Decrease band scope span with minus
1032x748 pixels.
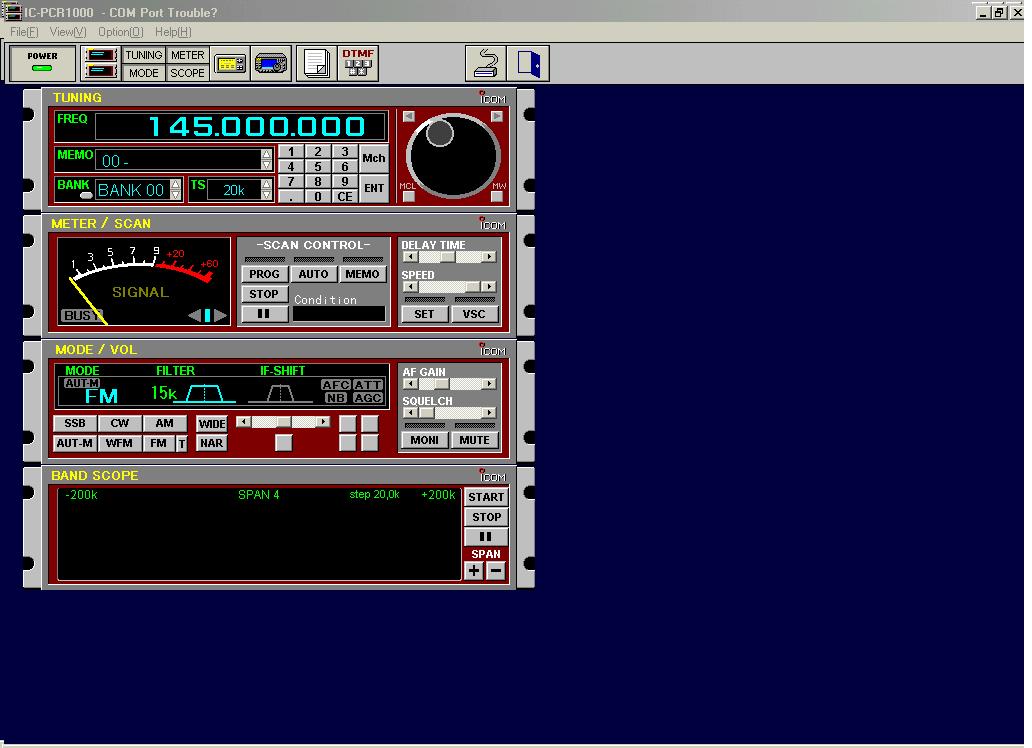496,571
